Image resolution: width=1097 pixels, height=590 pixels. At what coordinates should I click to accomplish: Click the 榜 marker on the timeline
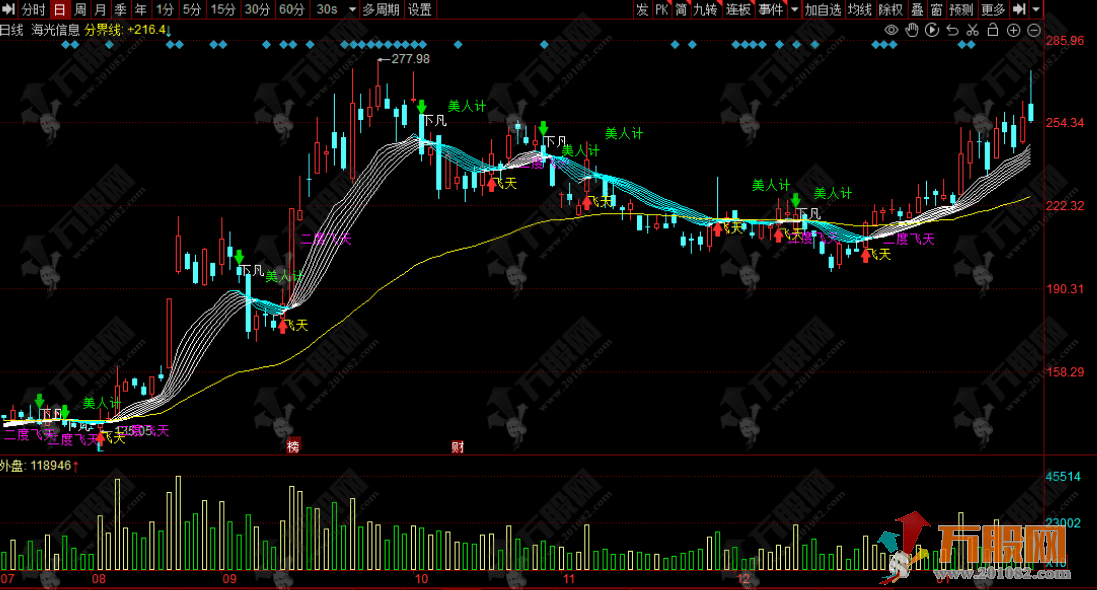coord(292,446)
